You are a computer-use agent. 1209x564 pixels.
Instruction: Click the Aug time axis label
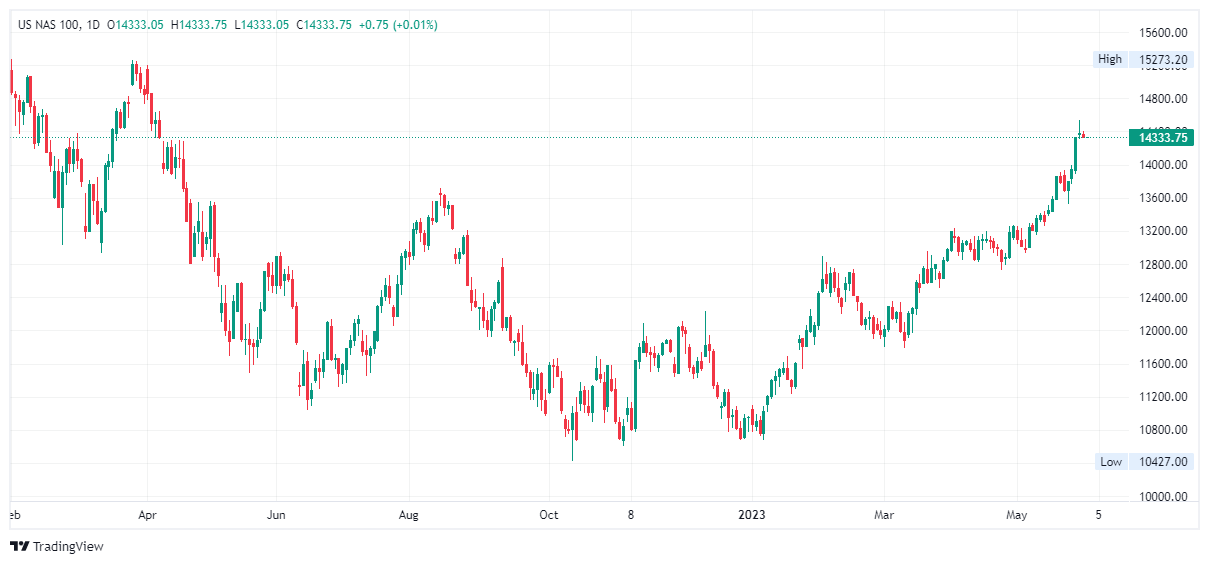click(408, 515)
